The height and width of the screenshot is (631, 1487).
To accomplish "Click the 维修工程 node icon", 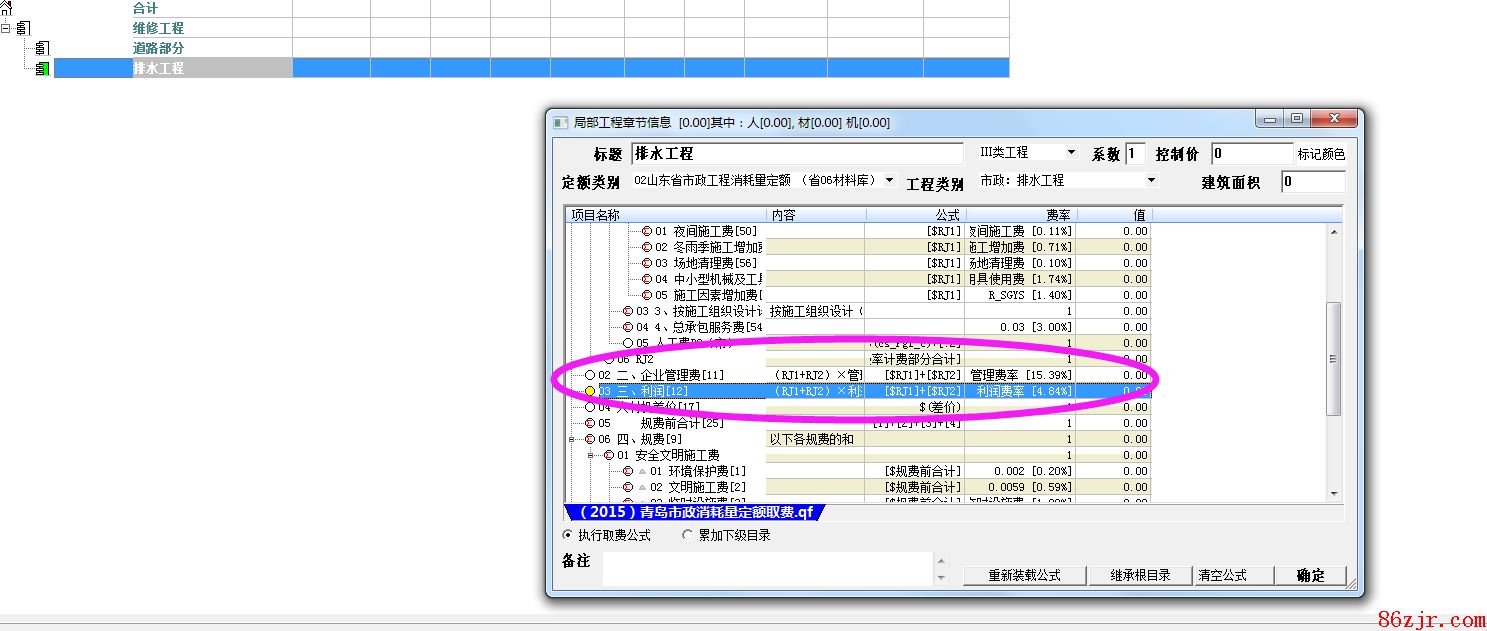I will point(23,29).
